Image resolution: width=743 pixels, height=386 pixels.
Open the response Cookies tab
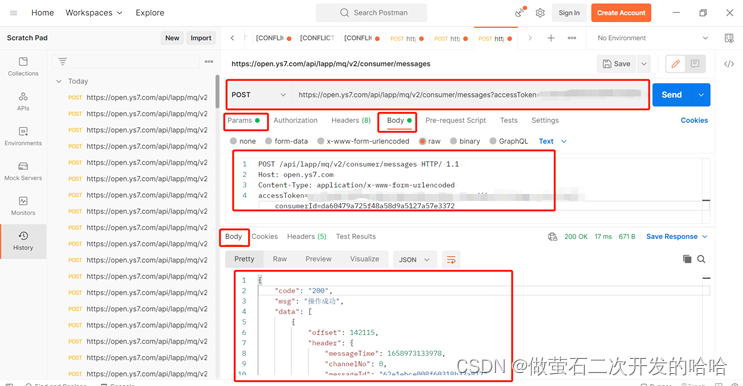click(x=264, y=236)
